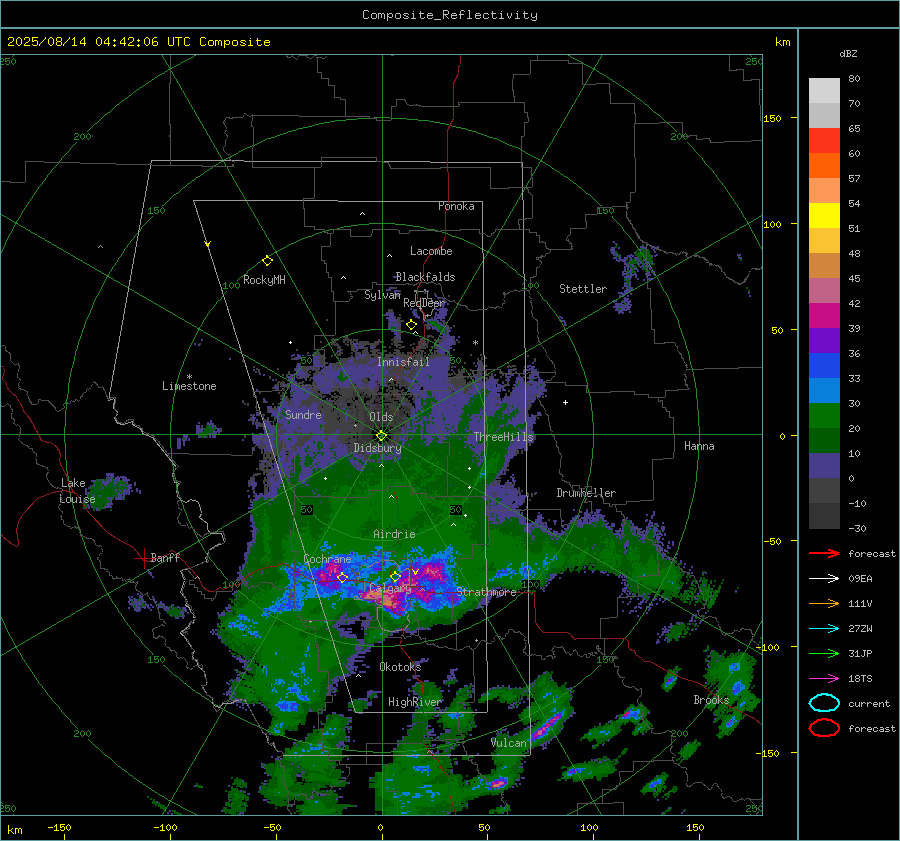Click the Limestone location label
This screenshot has height=841, width=900.
[x=189, y=386]
